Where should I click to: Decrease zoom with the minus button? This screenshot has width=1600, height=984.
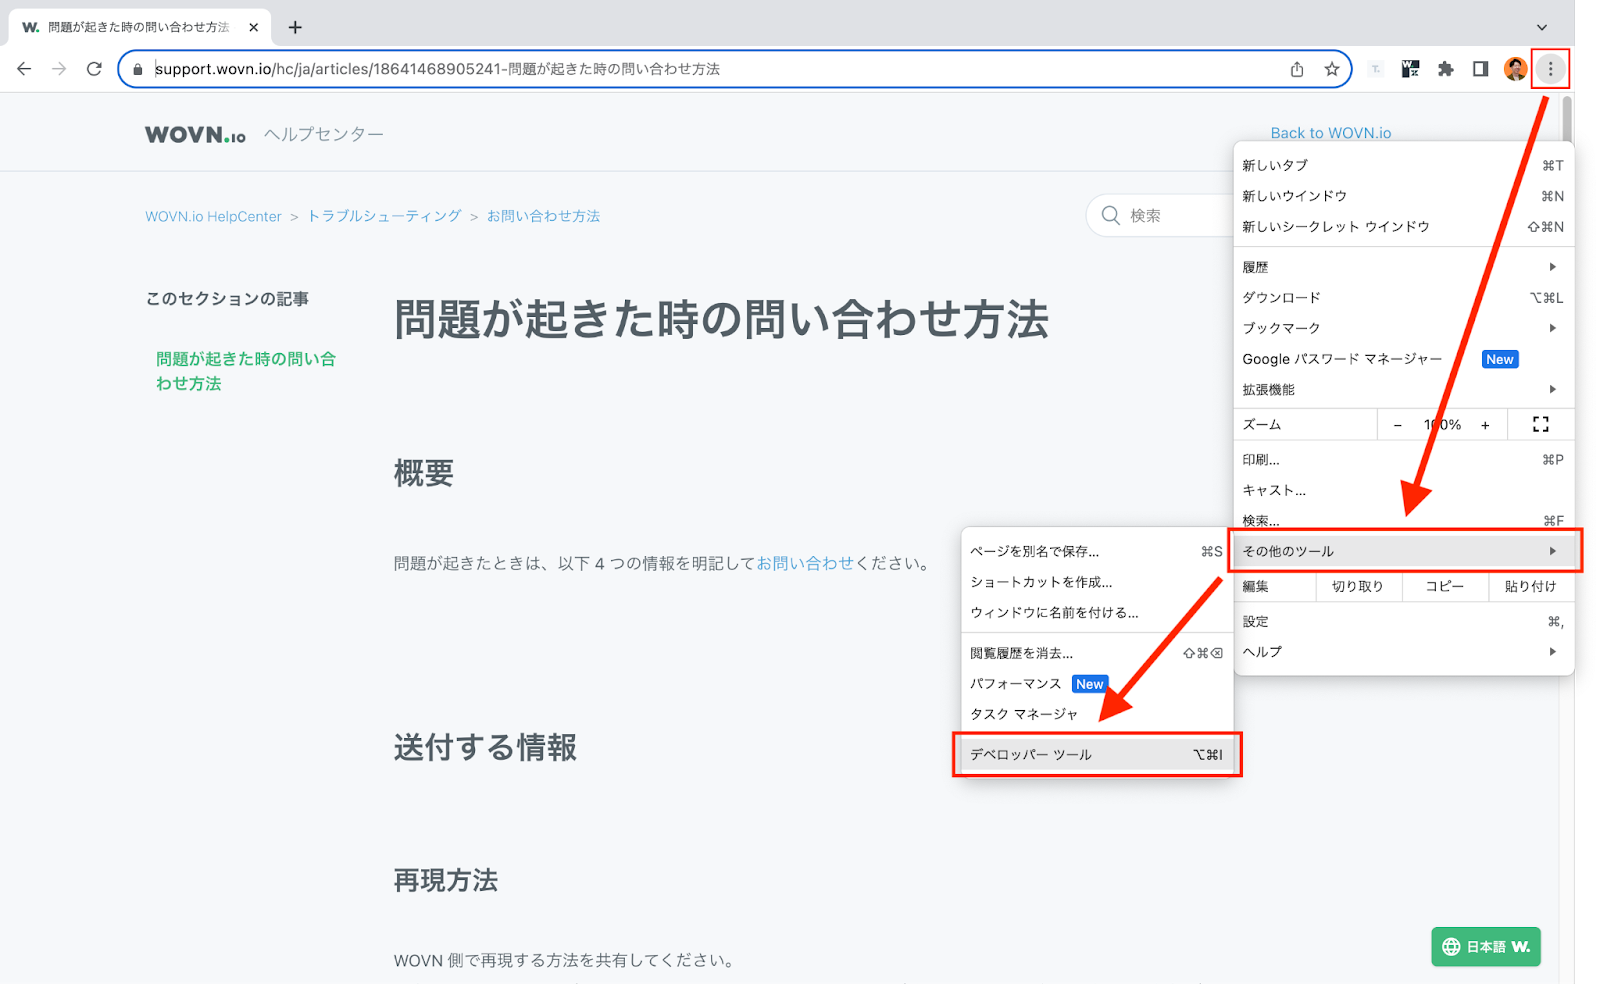(1397, 425)
